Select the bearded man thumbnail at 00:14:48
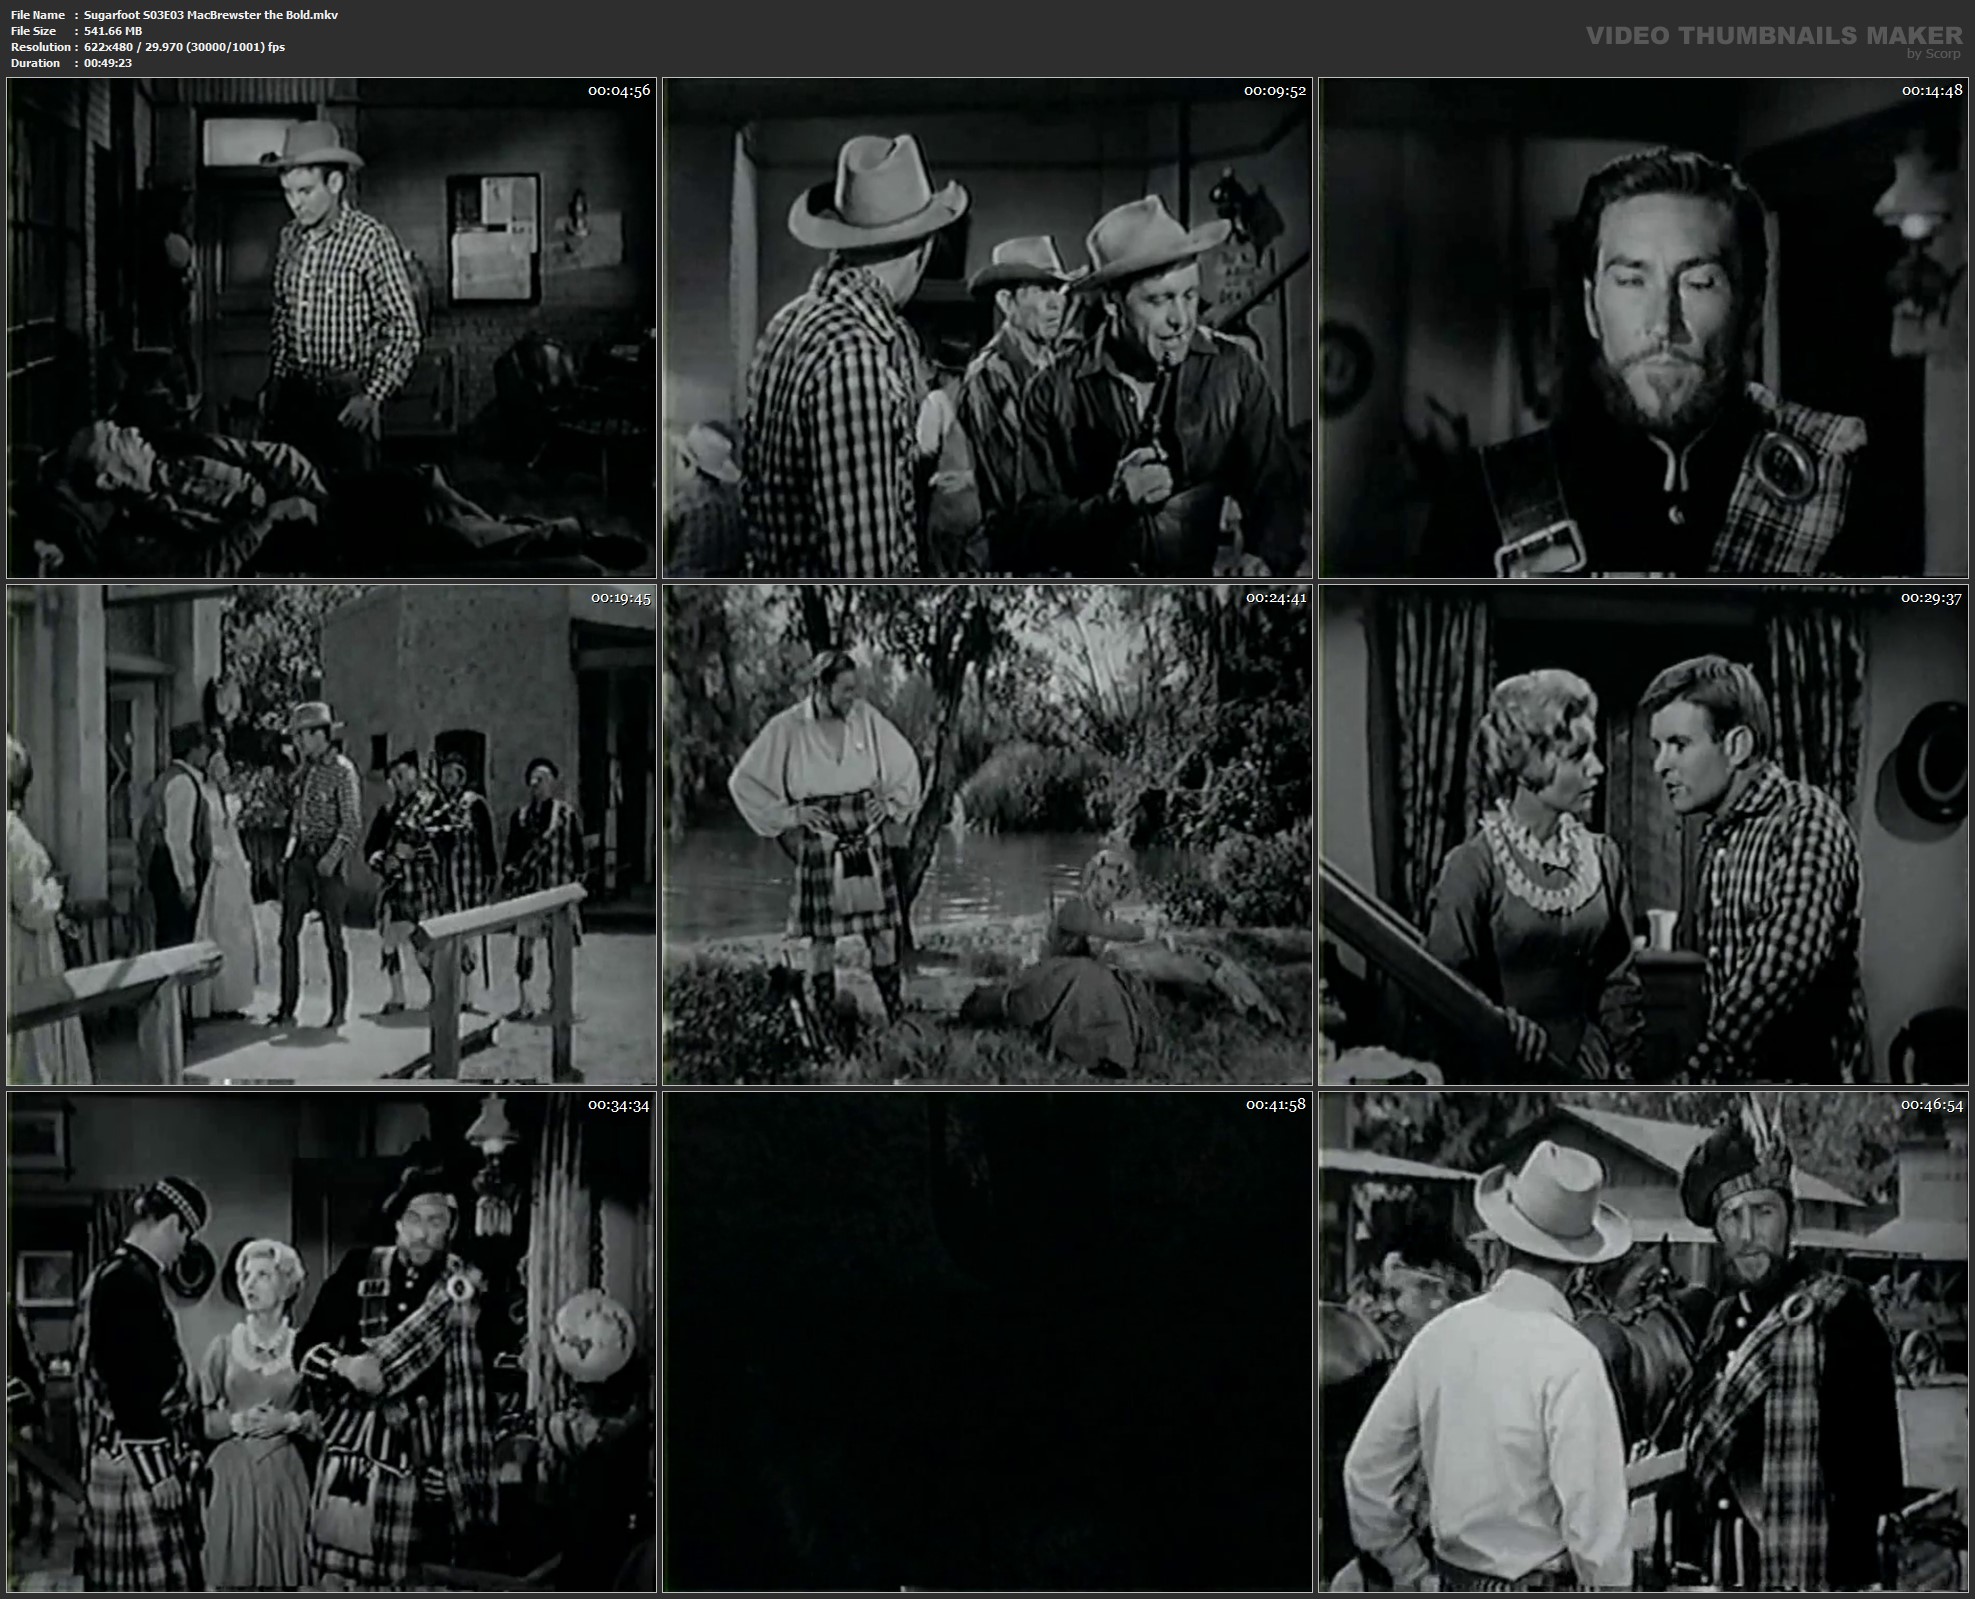The width and height of the screenshot is (1975, 1599). tap(1643, 328)
